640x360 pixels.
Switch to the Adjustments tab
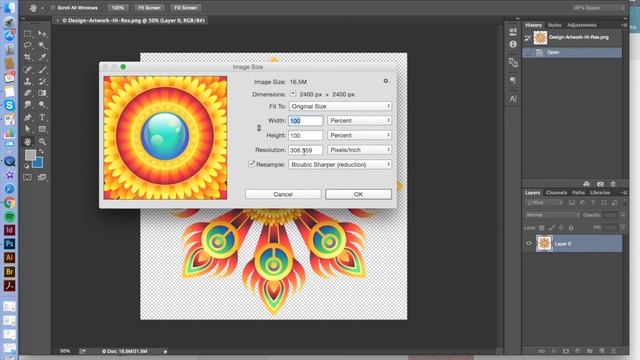[x=582, y=25]
